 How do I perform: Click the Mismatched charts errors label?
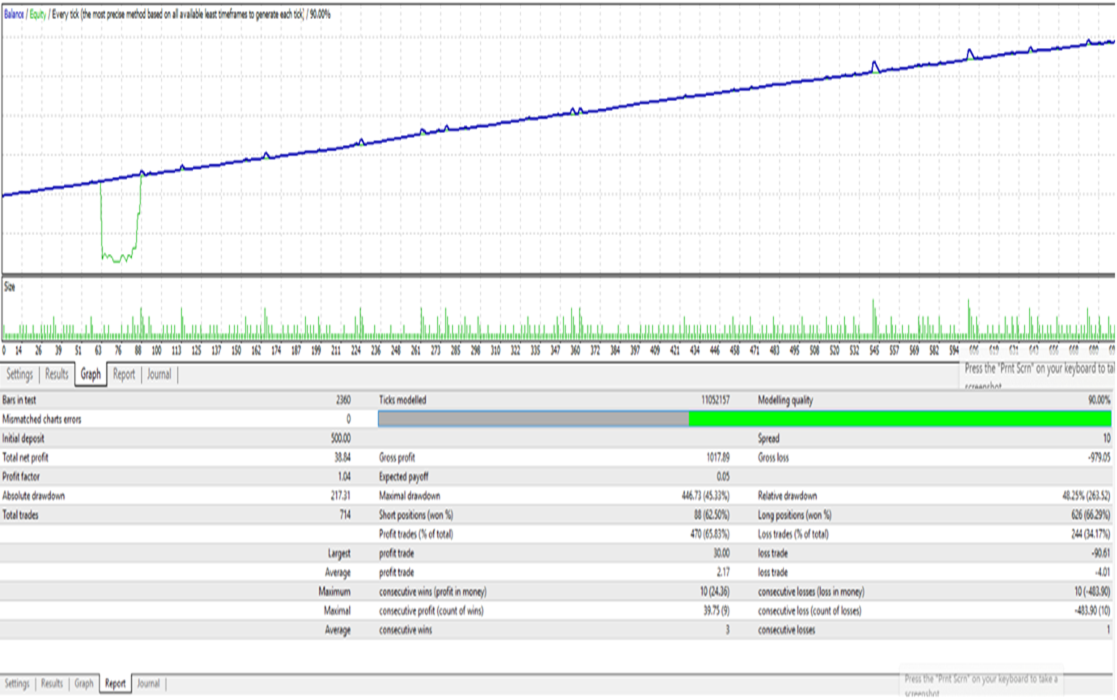click(x=42, y=419)
